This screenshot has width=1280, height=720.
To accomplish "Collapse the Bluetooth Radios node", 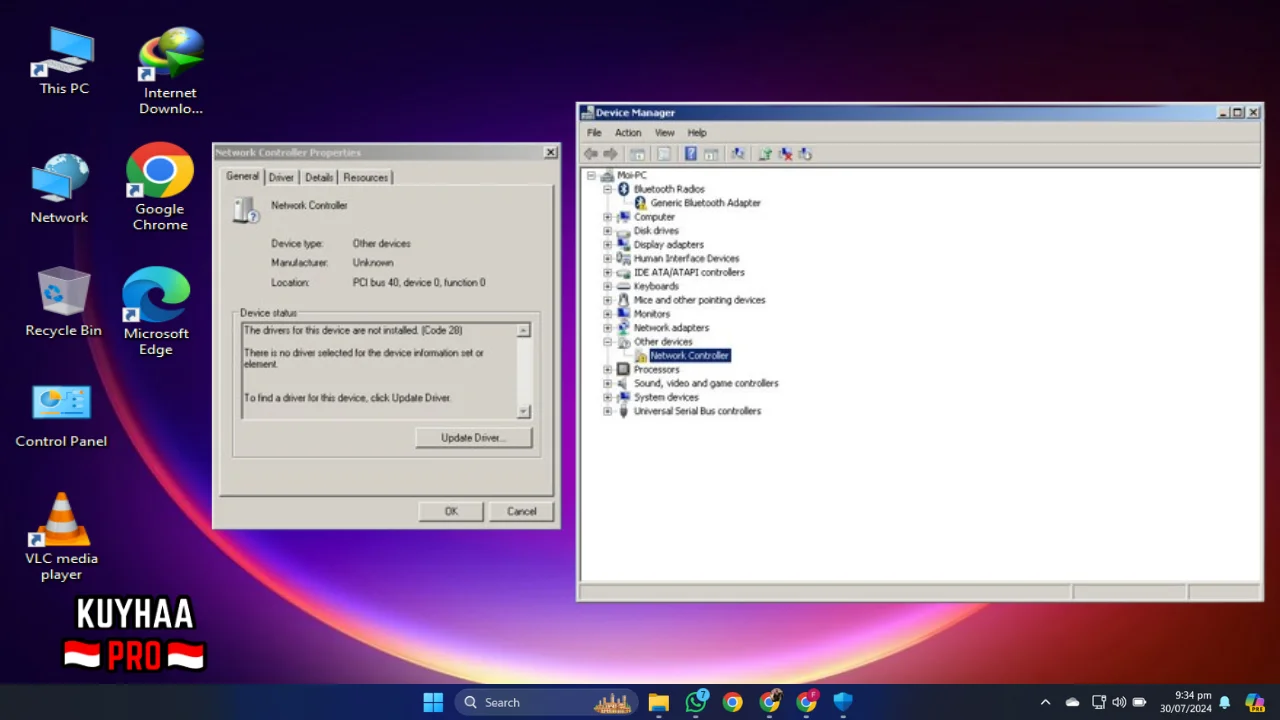I will click(x=607, y=189).
